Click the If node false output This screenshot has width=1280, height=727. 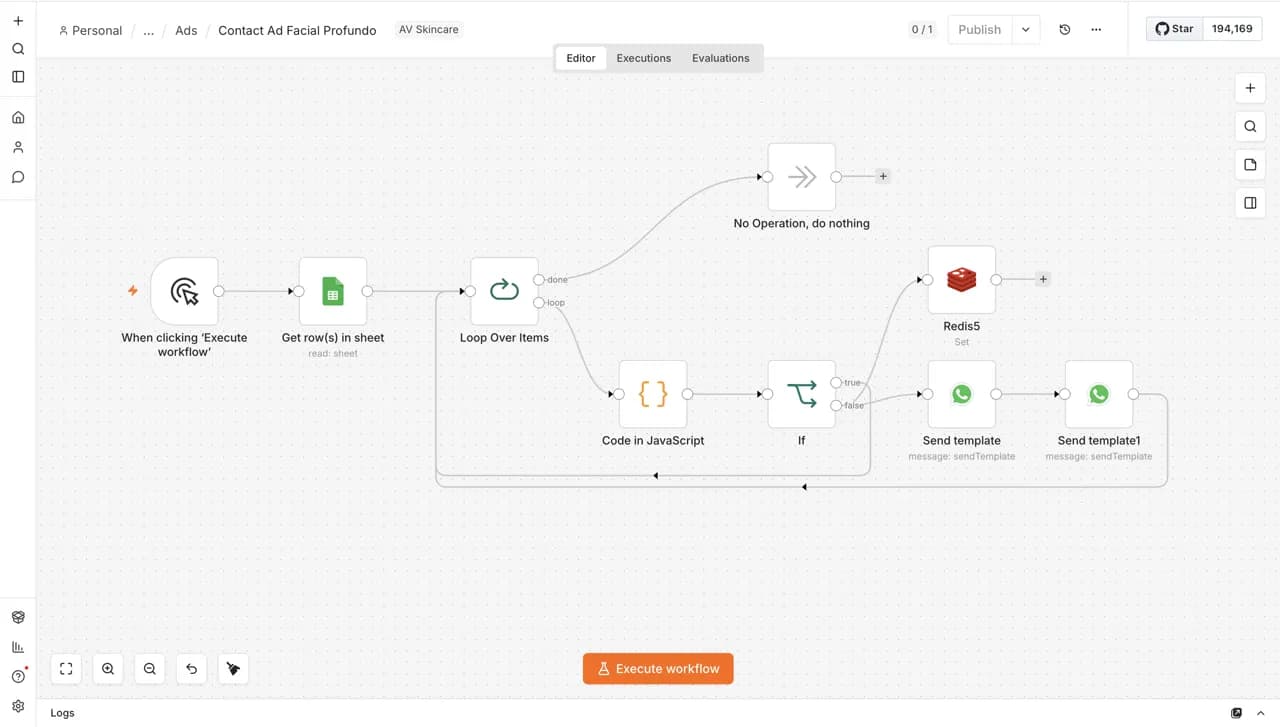836,405
